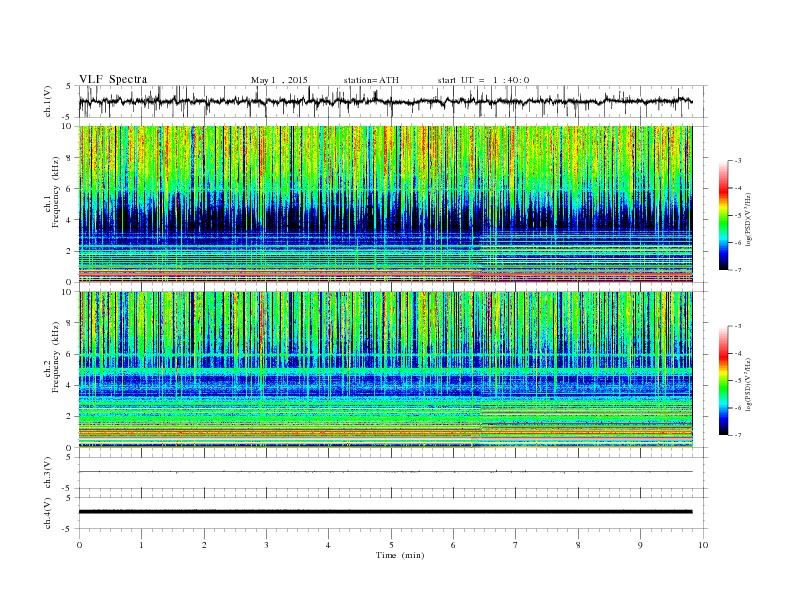This screenshot has height=612, width=792.
Task: Click the "10" tick label on the time axis
Action: tap(703, 545)
